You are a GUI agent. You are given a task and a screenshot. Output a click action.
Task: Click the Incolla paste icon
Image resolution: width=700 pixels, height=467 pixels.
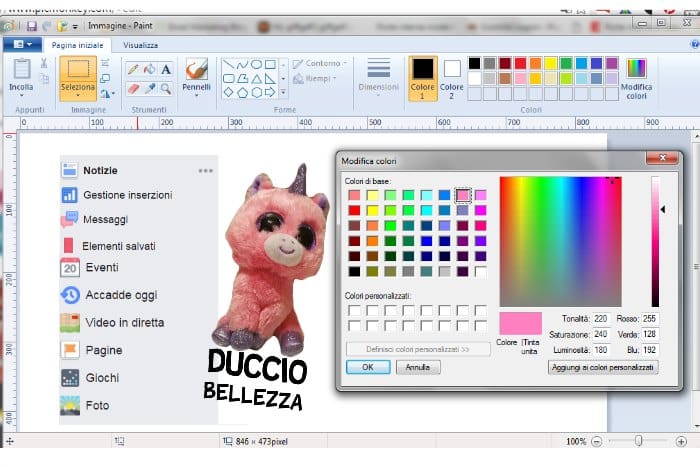(21, 70)
